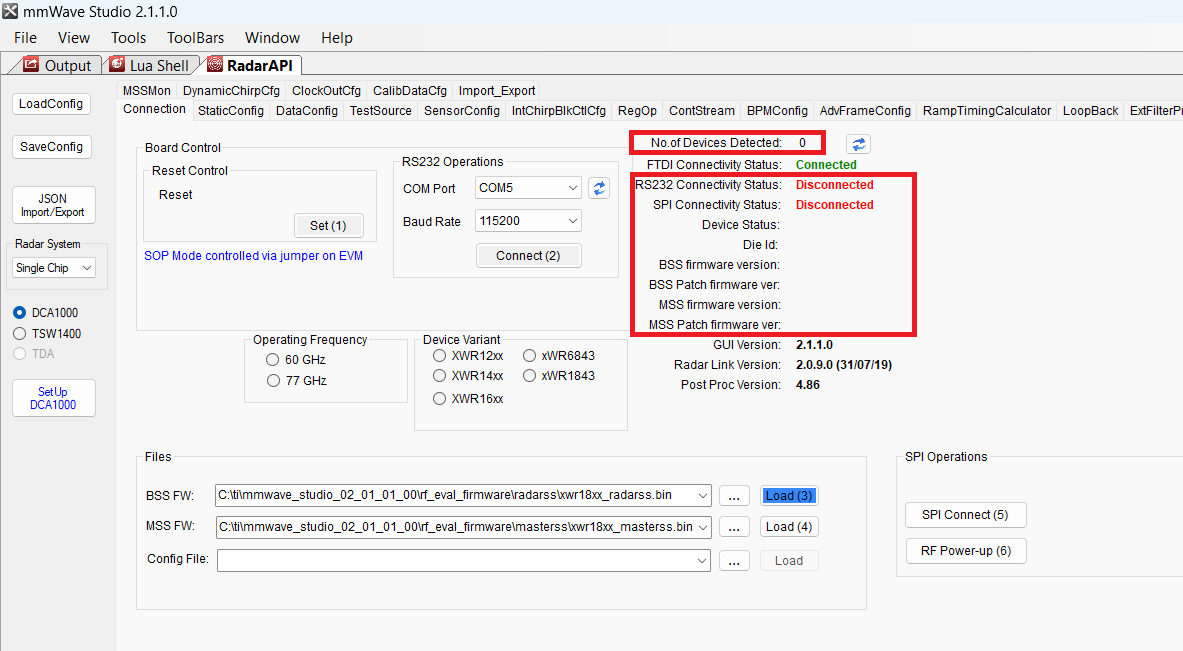The image size is (1183, 651).
Task: Open the DynamicChirpCfg tab
Action: tap(231, 91)
